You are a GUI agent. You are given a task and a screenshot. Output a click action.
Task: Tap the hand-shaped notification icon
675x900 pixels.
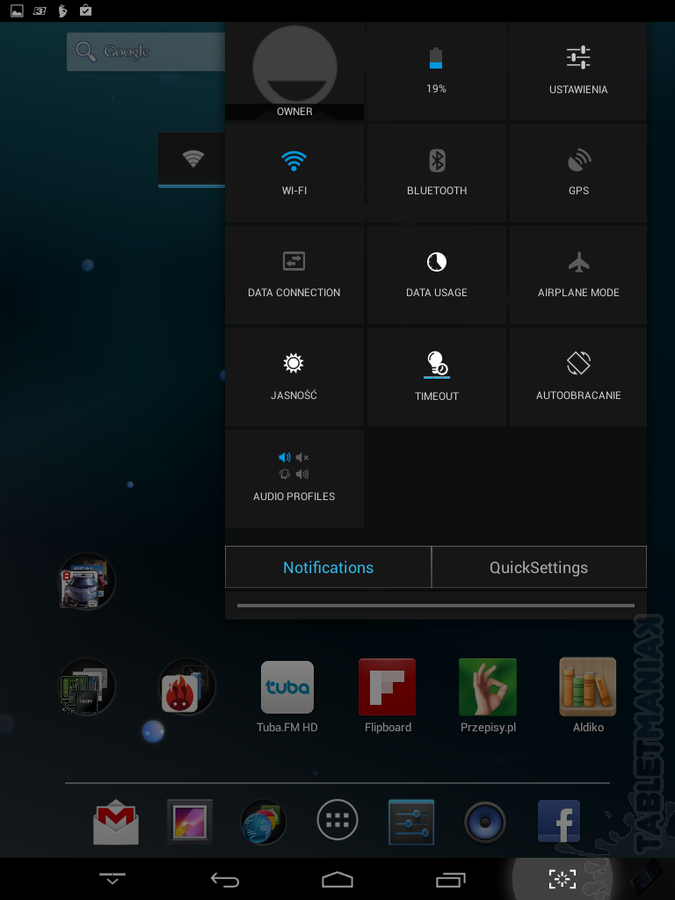coord(63,10)
